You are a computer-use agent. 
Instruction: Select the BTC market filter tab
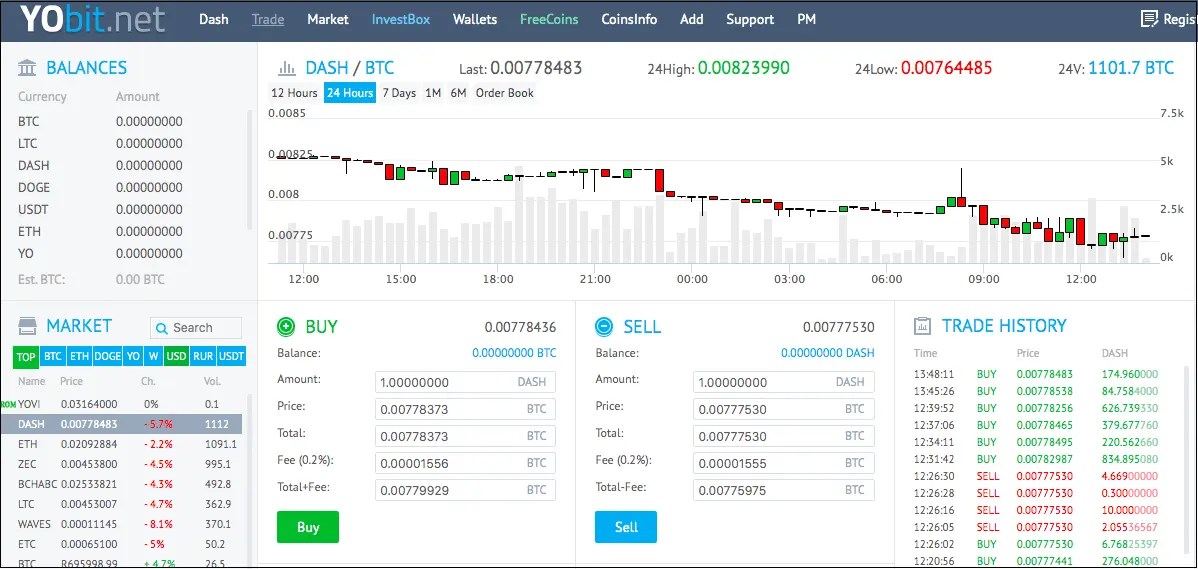pyautogui.click(x=52, y=357)
